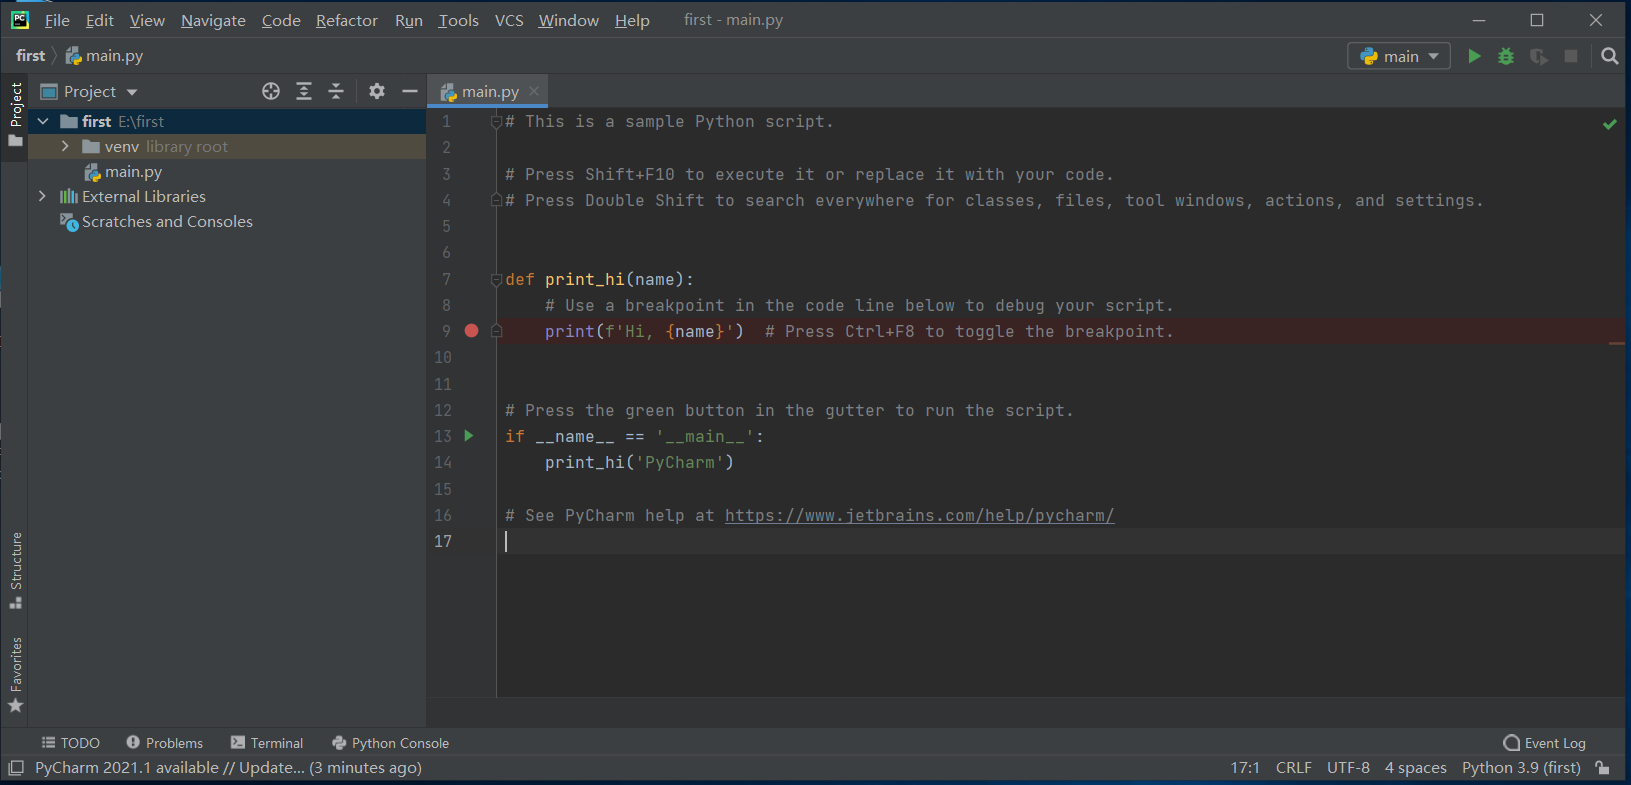
Task: Click the green inspection checkmark in editor
Action: (1610, 124)
